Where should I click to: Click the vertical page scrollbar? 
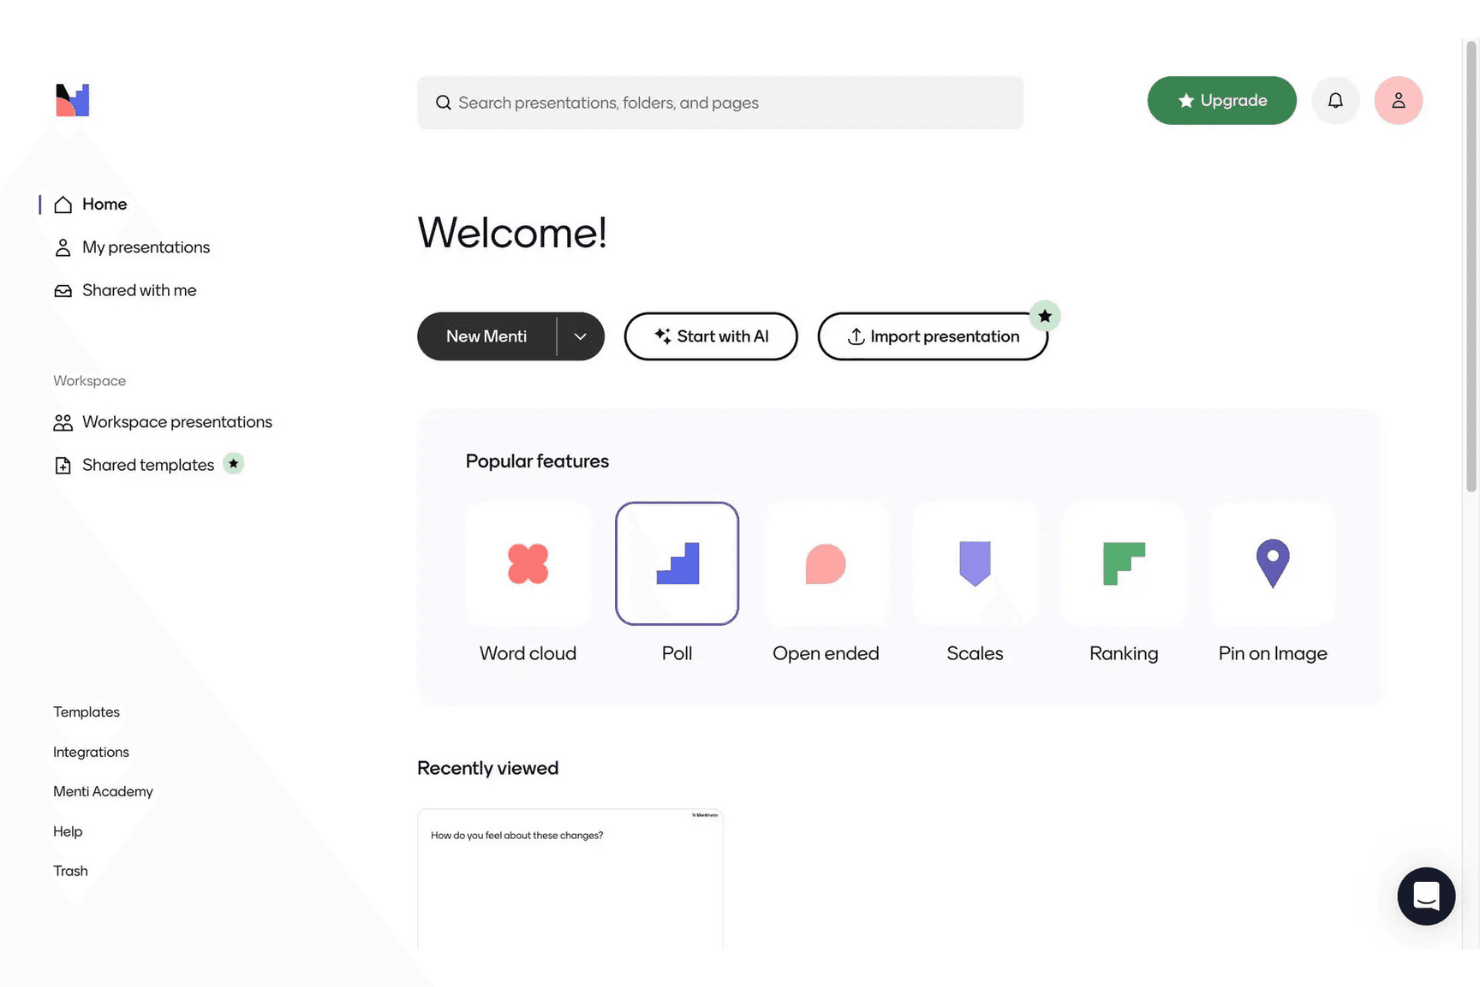[x=1471, y=267]
